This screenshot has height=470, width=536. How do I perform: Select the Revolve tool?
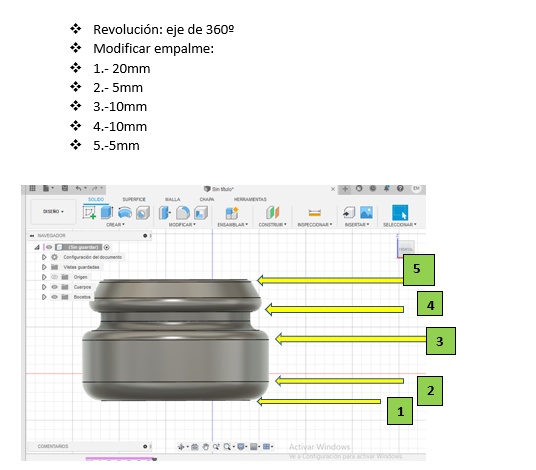coord(125,213)
